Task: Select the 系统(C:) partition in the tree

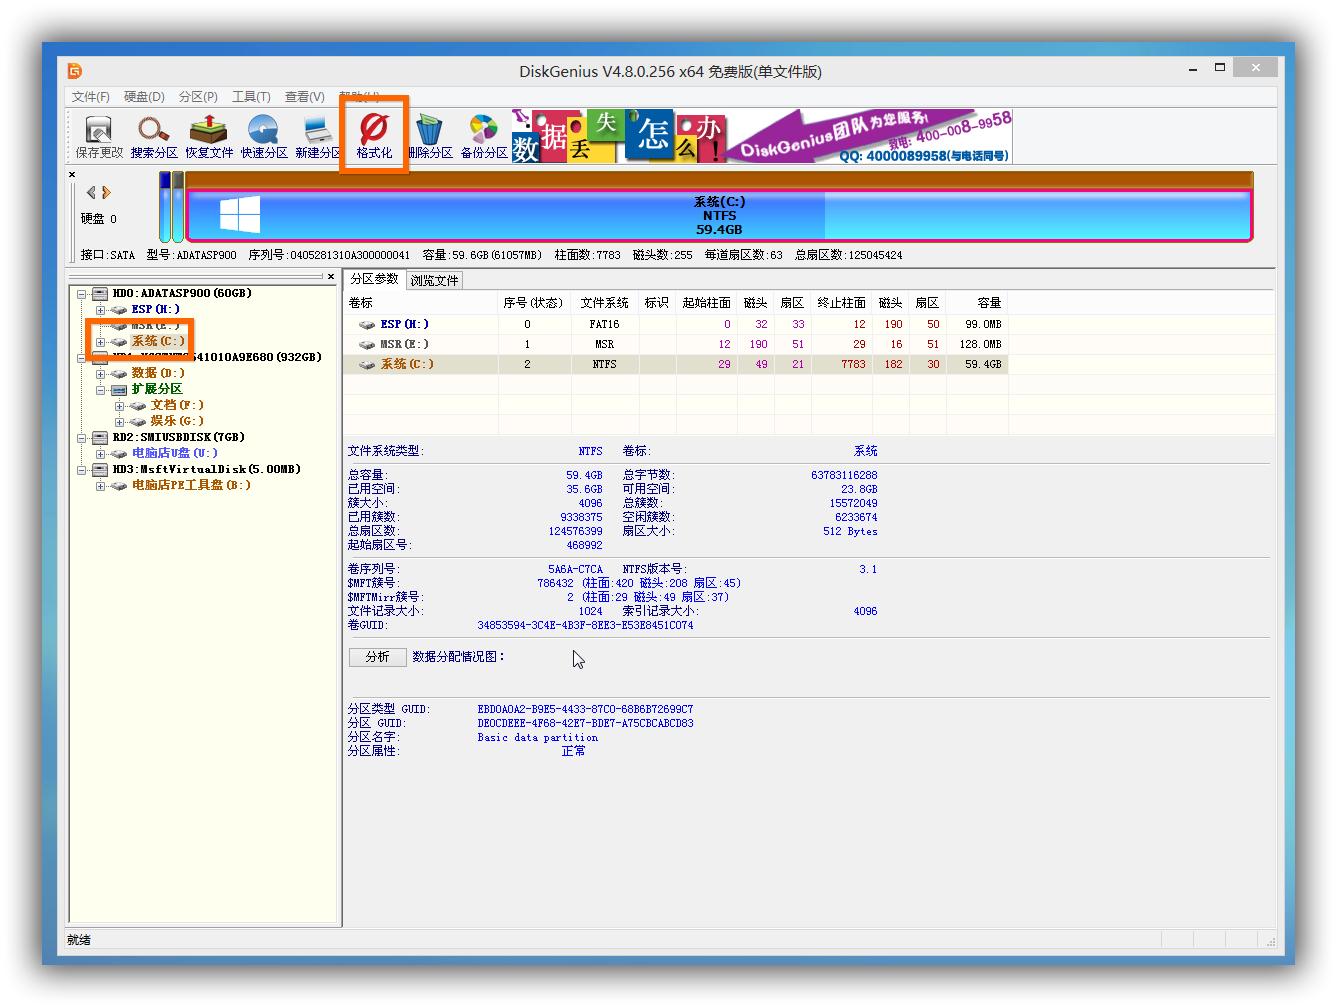Action: click(x=157, y=341)
